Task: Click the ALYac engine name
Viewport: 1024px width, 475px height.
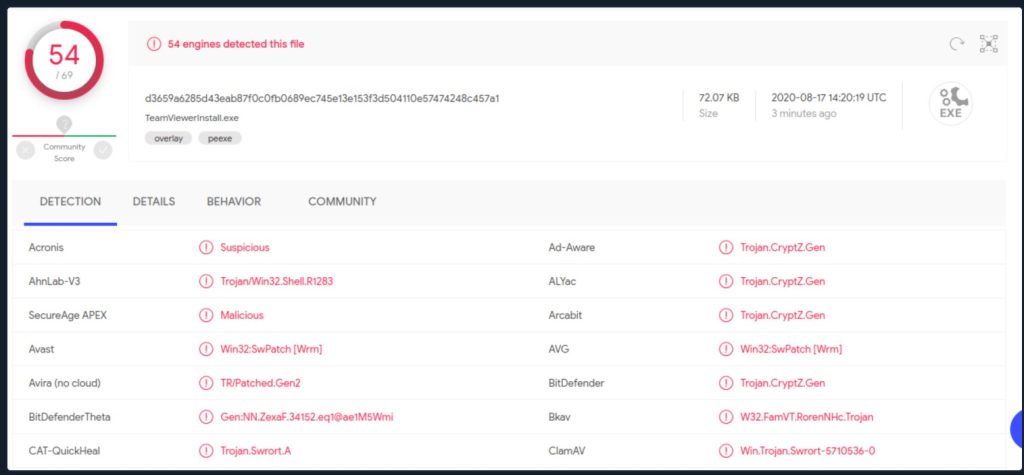Action: click(x=562, y=281)
